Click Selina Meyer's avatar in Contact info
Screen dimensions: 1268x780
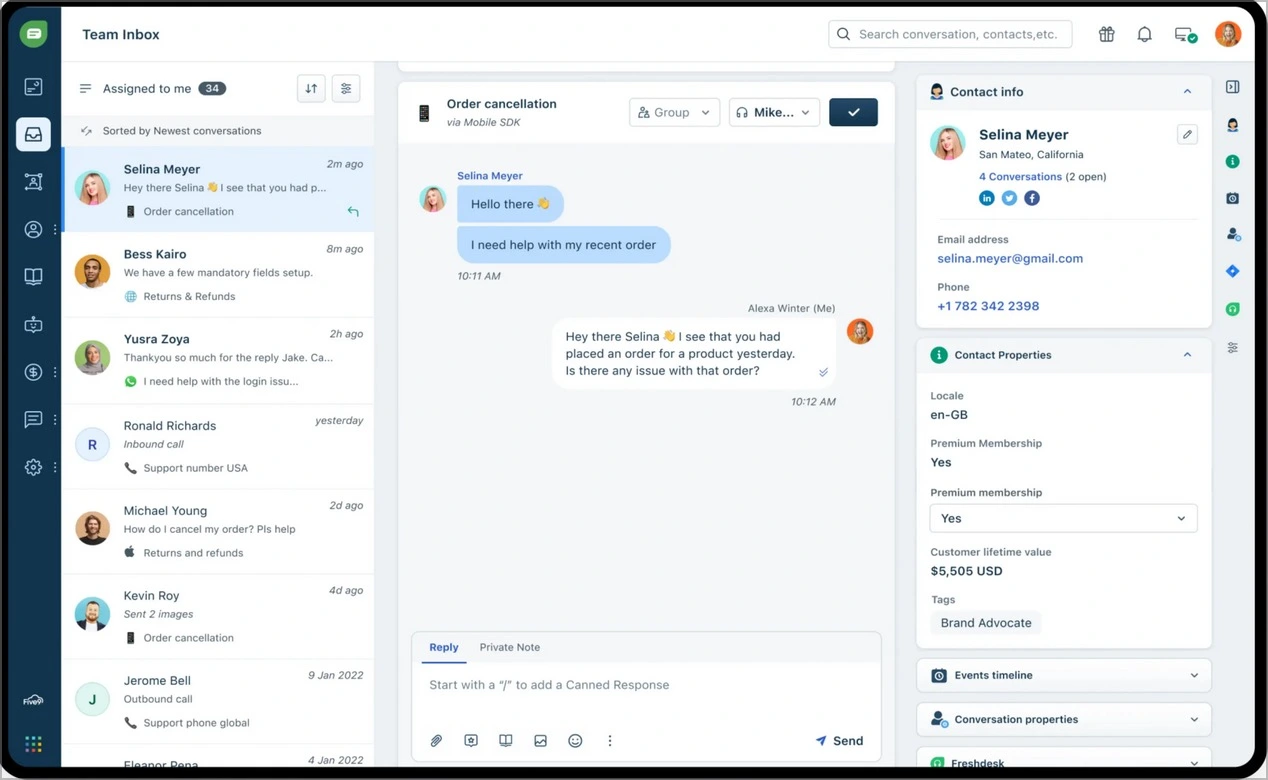tap(948, 143)
